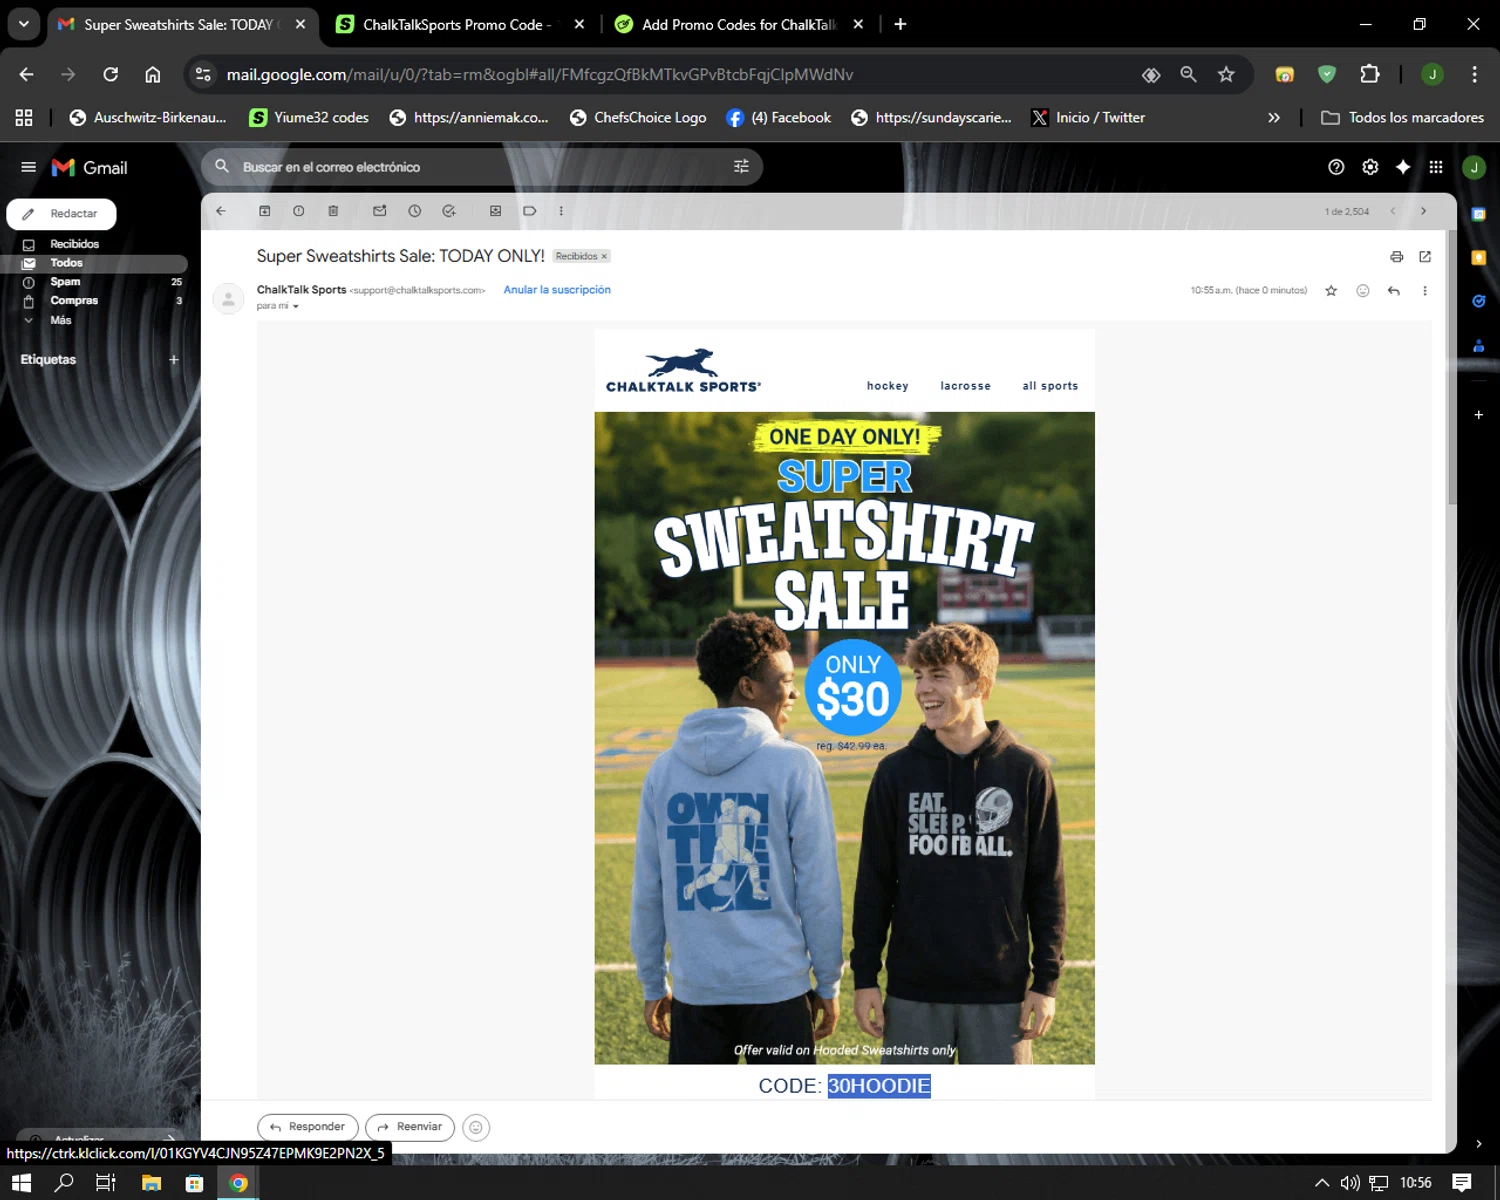Archive this email

pos(265,211)
